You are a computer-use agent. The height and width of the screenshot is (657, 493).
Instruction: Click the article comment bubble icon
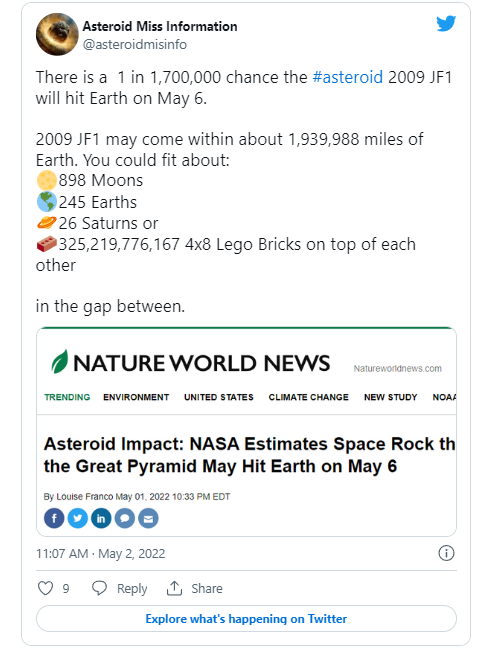click(124, 518)
